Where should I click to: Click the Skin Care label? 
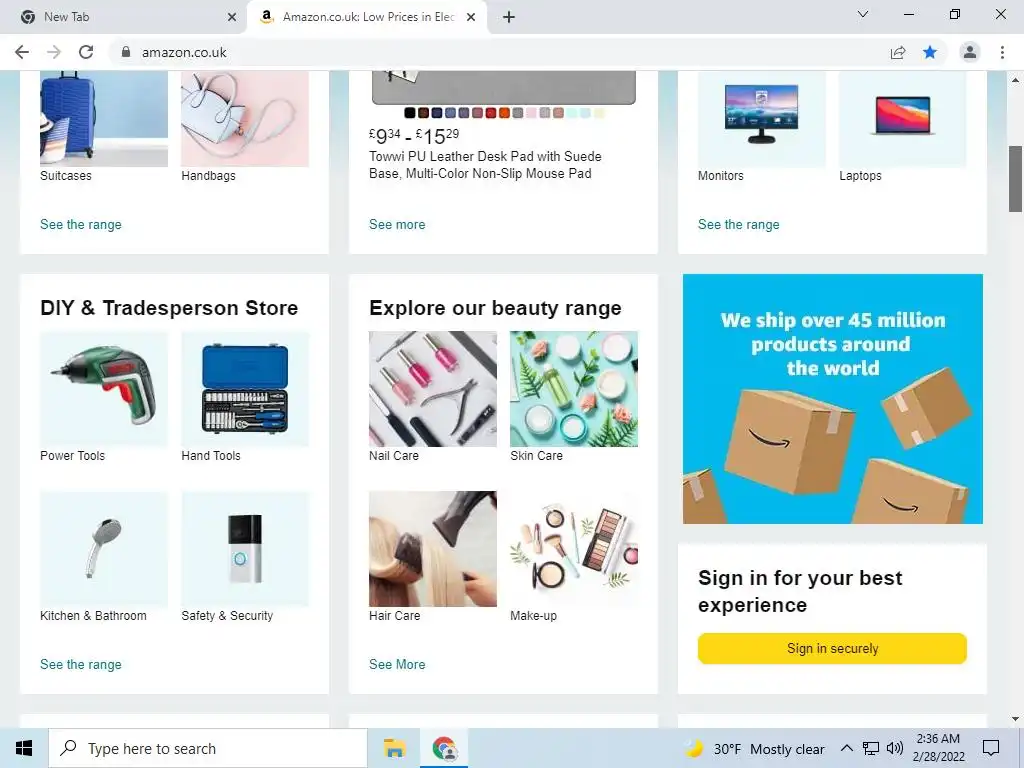click(536, 456)
